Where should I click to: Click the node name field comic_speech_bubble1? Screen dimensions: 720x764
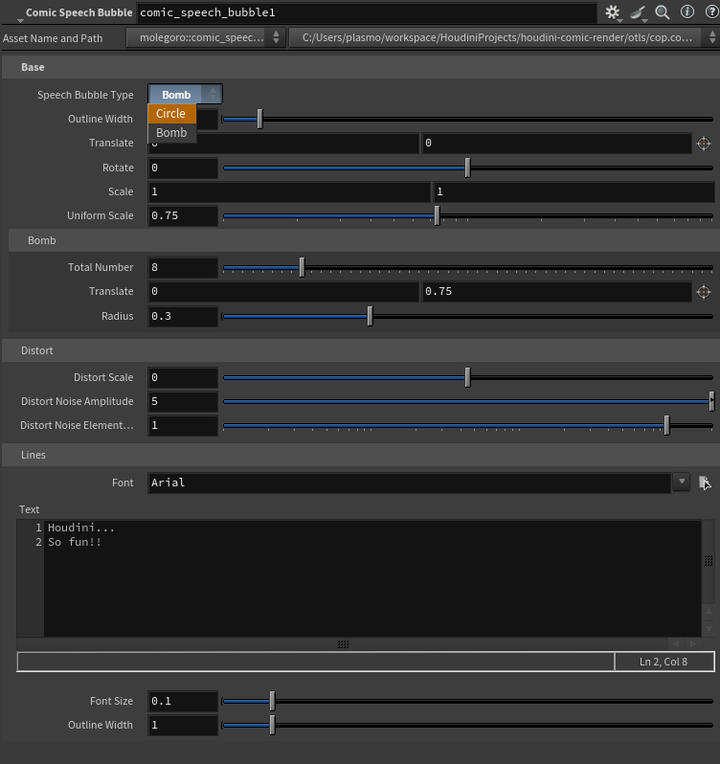pos(365,13)
